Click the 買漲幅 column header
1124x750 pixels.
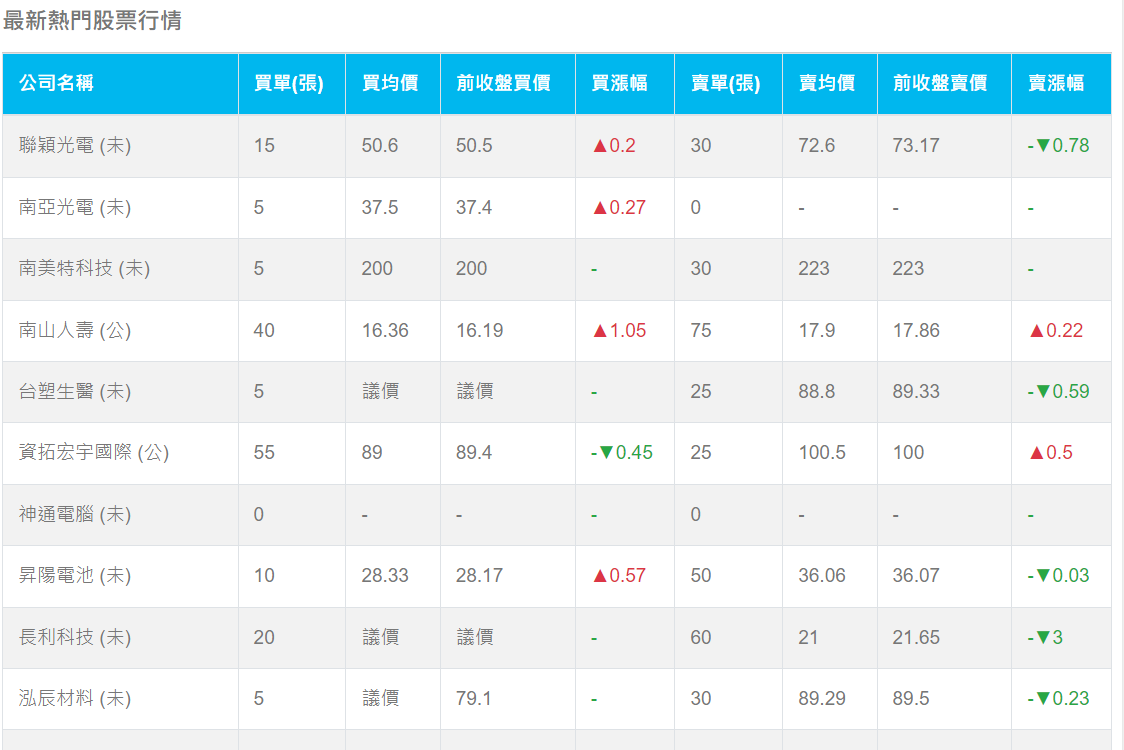click(x=625, y=83)
